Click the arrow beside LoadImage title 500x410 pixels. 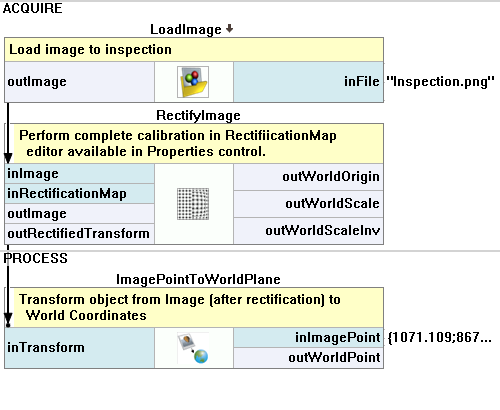229,29
